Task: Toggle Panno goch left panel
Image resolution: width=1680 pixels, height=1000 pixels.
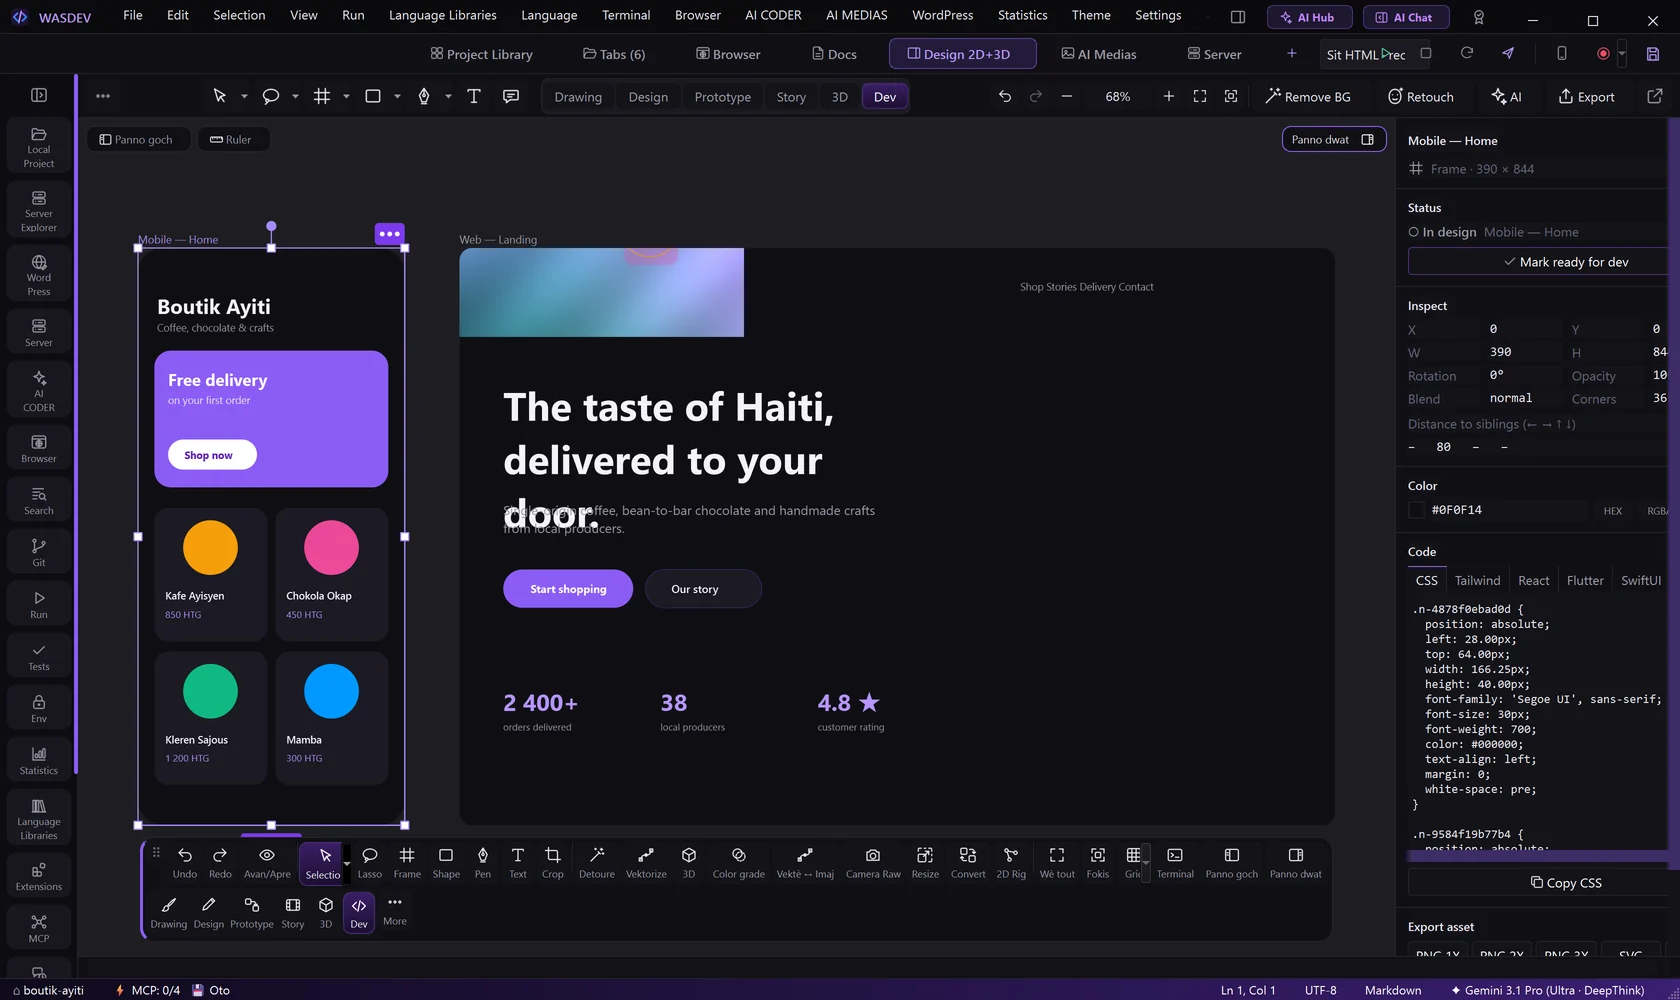Action: point(136,139)
